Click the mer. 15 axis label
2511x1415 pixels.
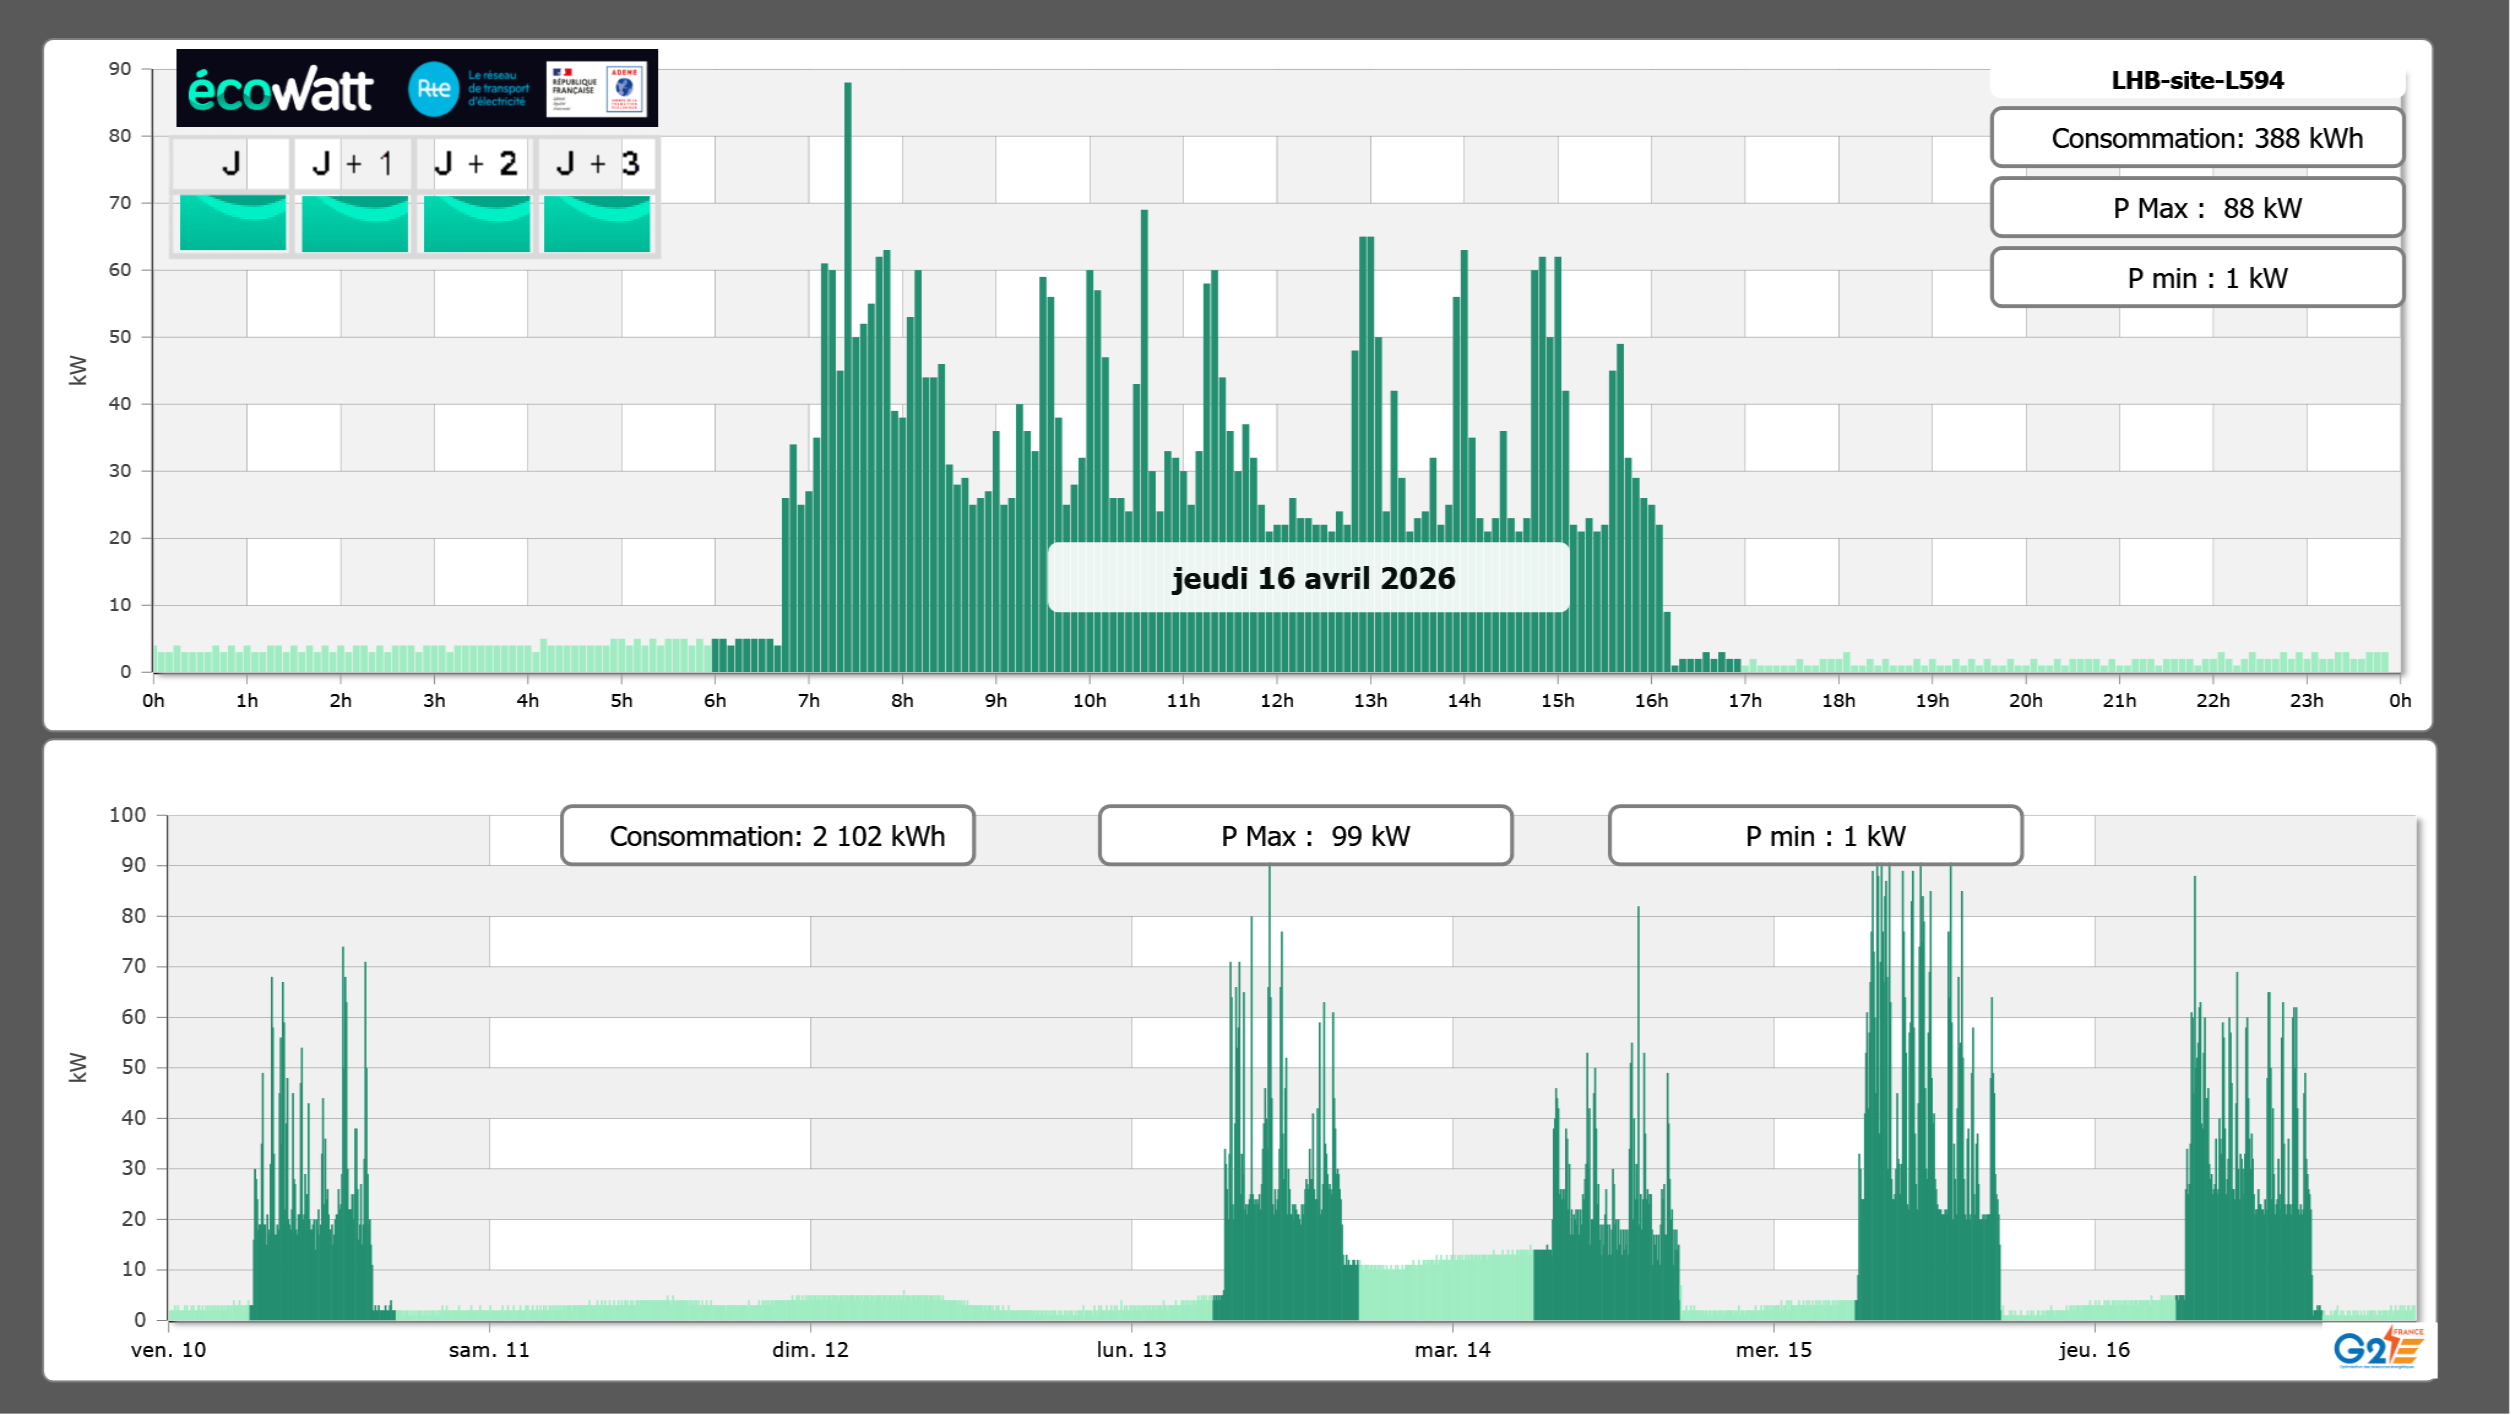1773,1350
